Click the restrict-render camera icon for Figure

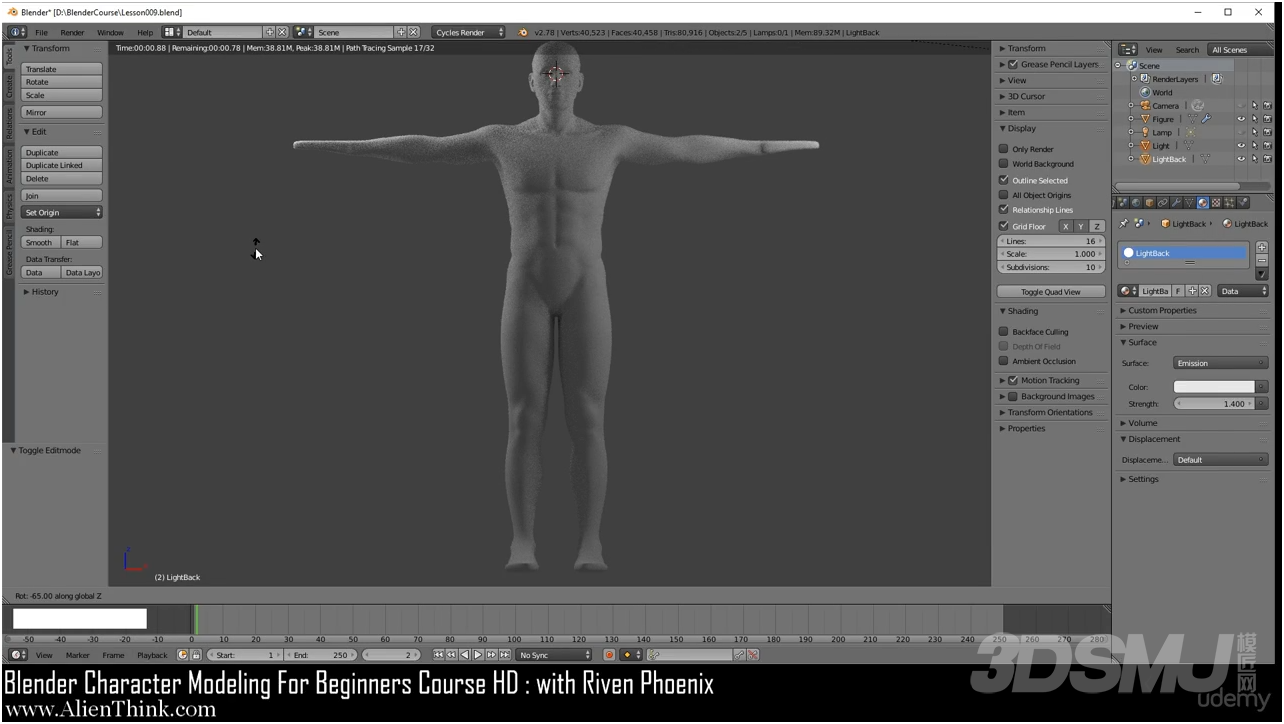[1267, 119]
